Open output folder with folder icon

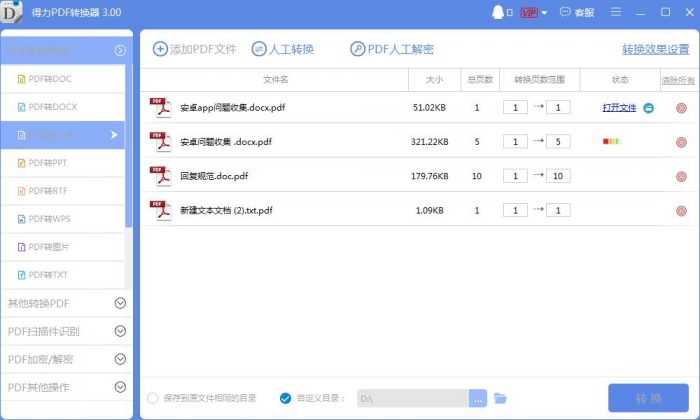(500, 398)
